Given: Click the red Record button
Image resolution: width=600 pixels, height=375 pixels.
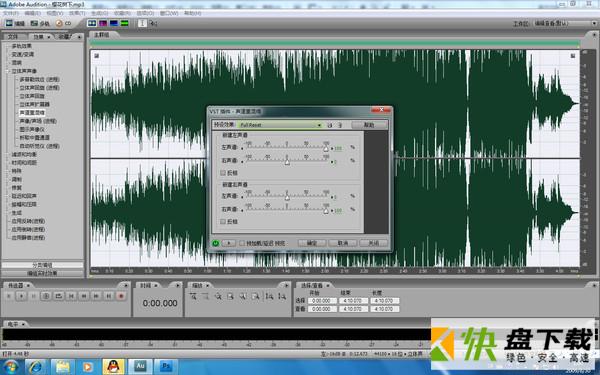Looking at the screenshot, I should [121, 296].
